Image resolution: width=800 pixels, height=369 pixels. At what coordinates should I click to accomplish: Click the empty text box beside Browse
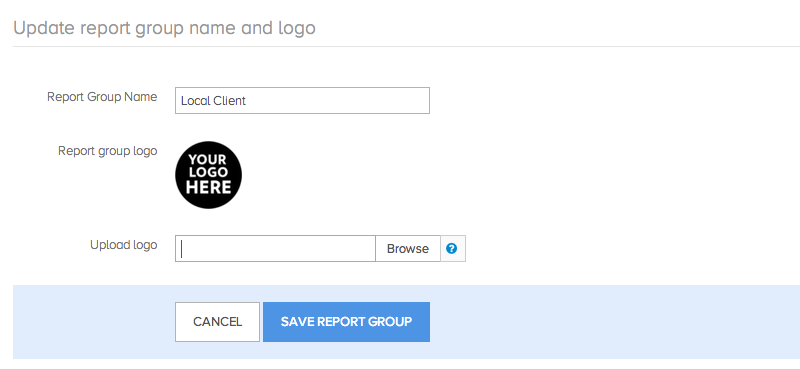[x=276, y=249]
